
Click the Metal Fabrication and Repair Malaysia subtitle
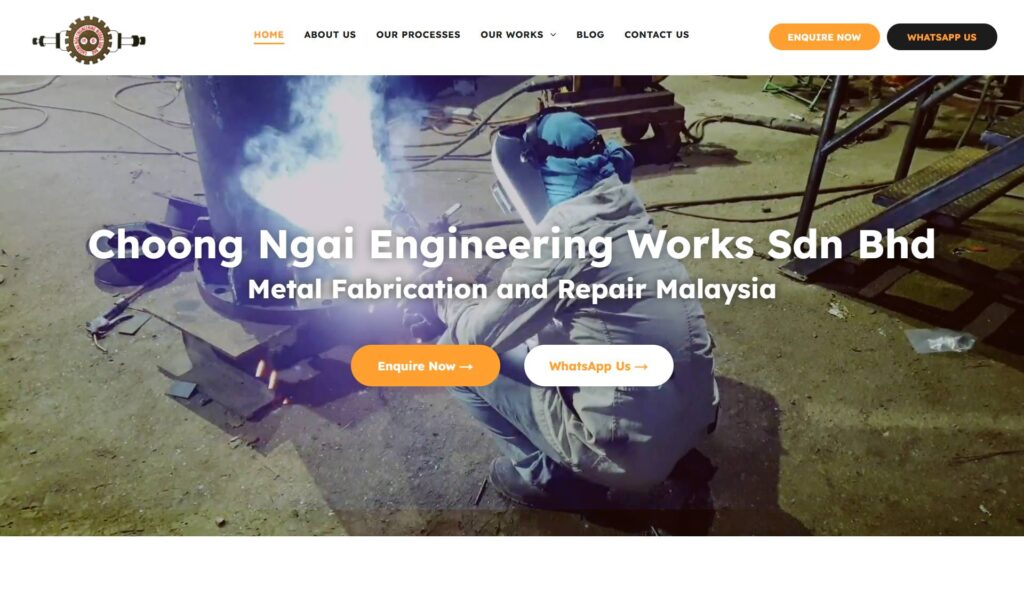click(511, 289)
